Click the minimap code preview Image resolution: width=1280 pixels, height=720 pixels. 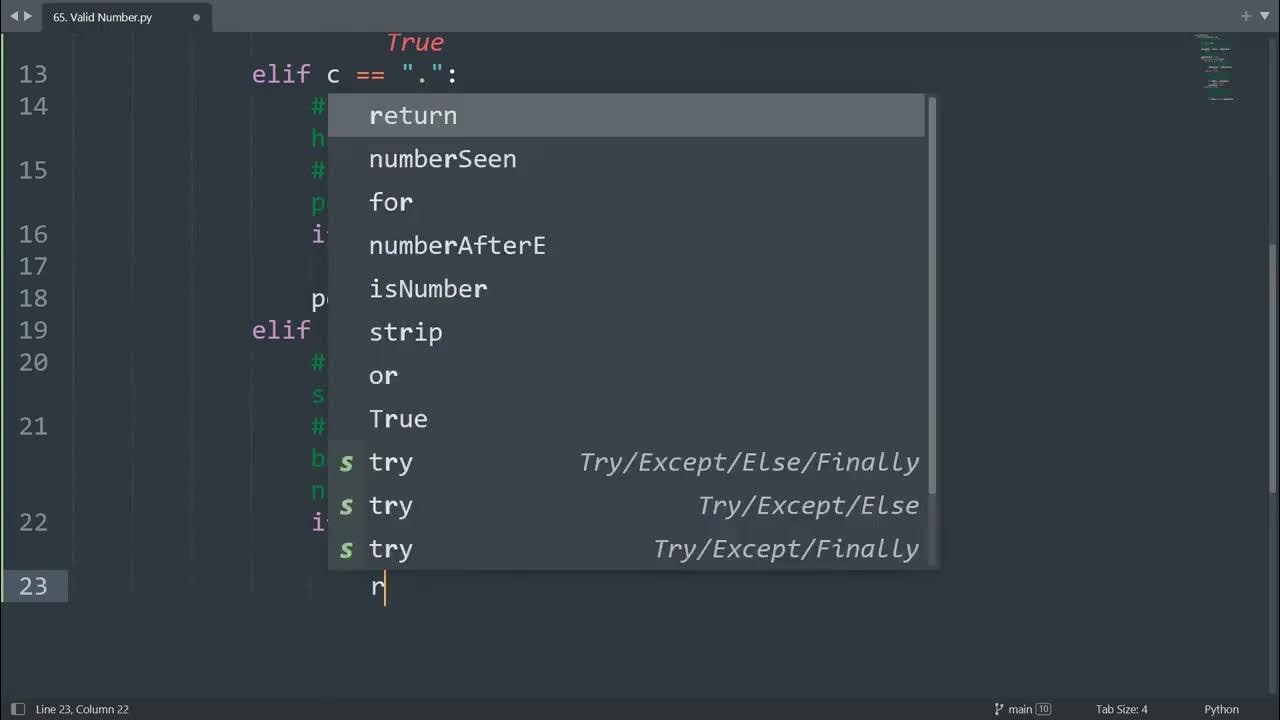coord(1217,68)
